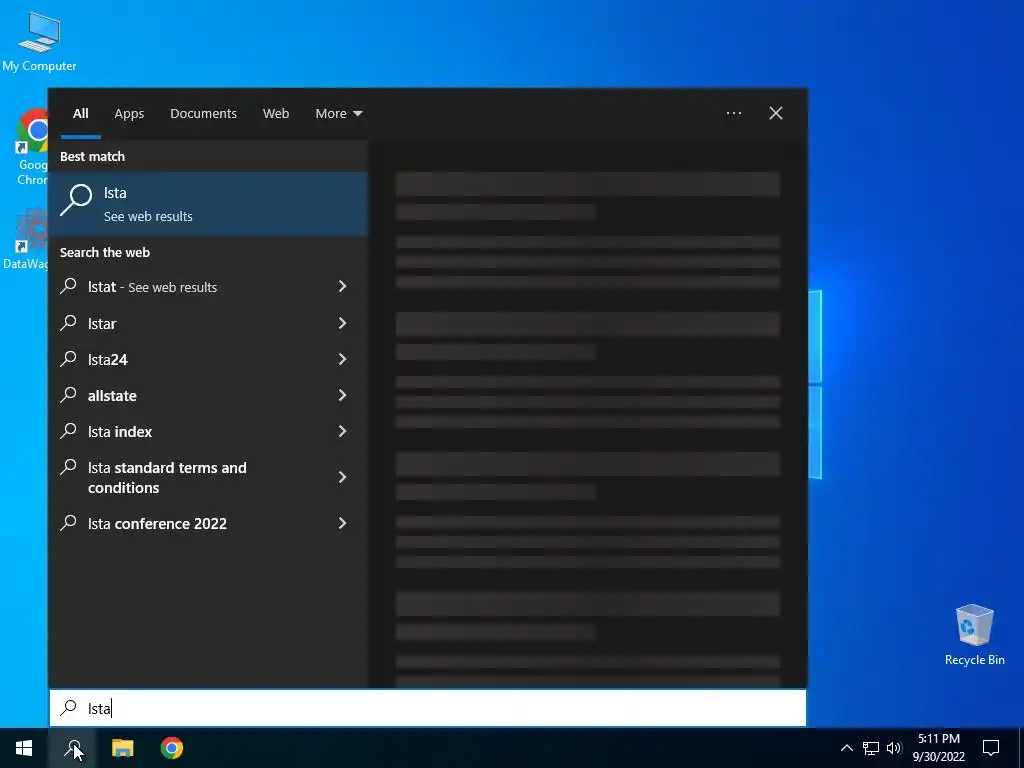Select the lsta conference 2022 suggestion
1024x768 pixels.
208,523
